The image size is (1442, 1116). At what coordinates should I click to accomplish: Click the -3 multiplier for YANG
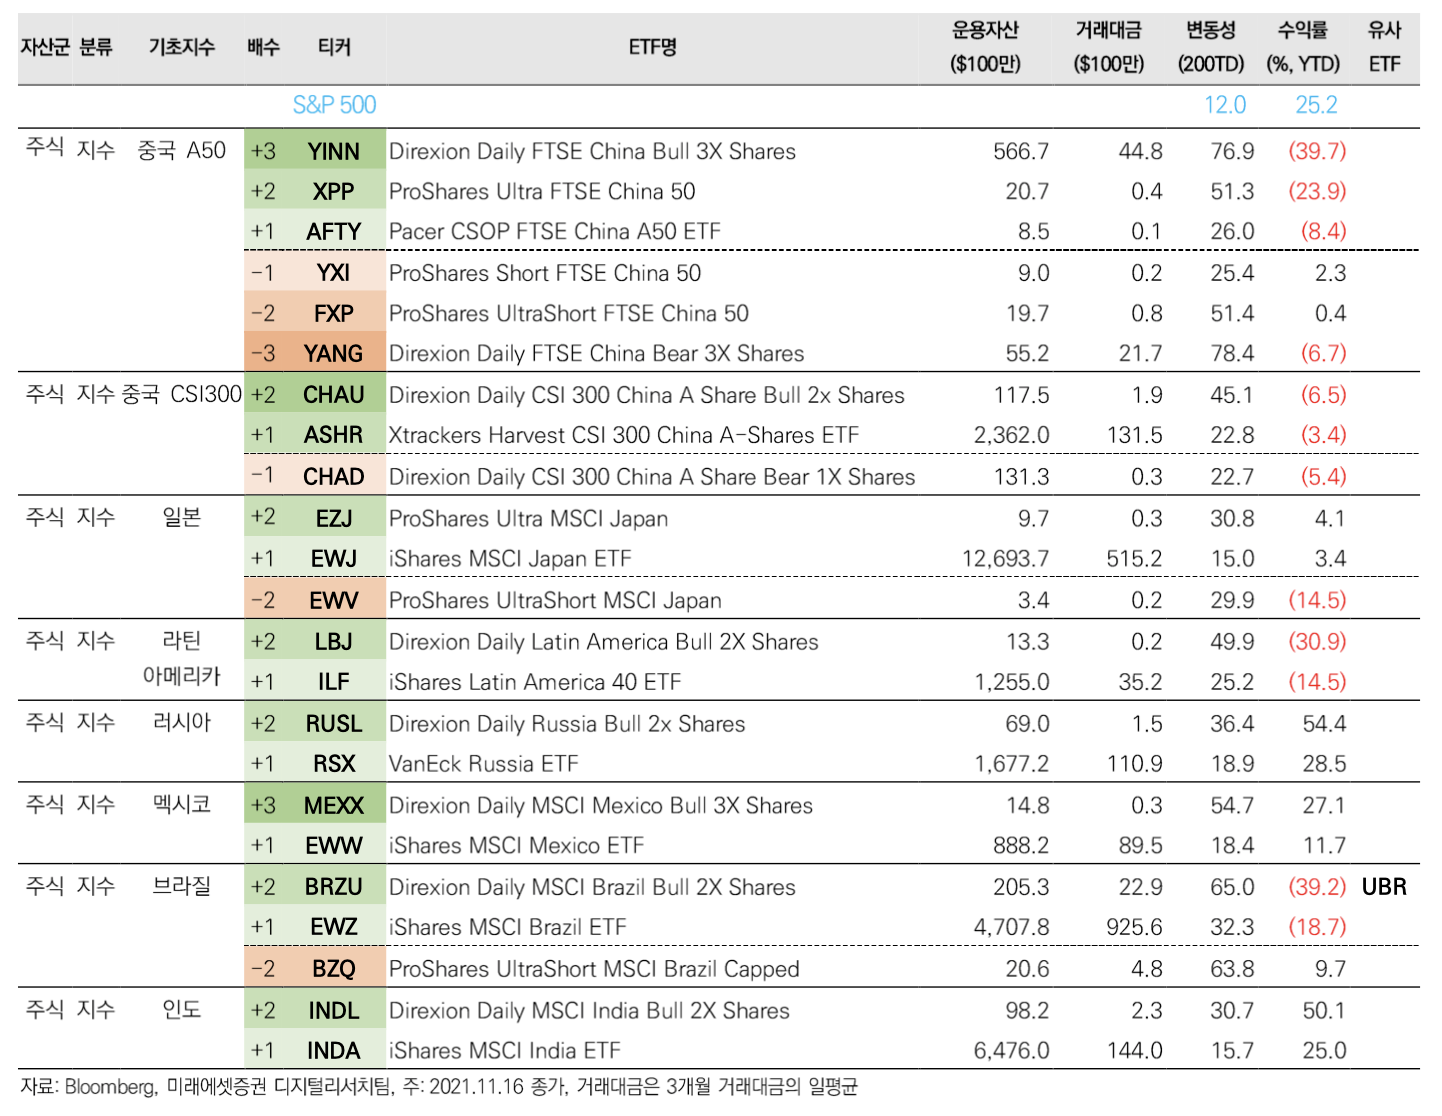(263, 353)
